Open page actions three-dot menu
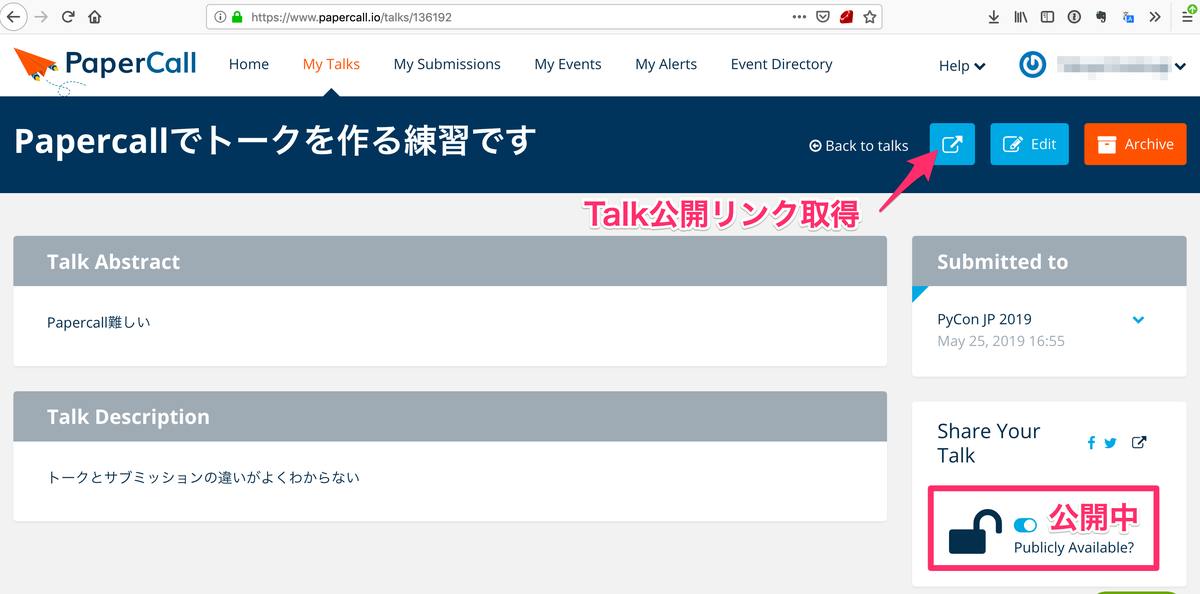The image size is (1200, 594). point(799,17)
